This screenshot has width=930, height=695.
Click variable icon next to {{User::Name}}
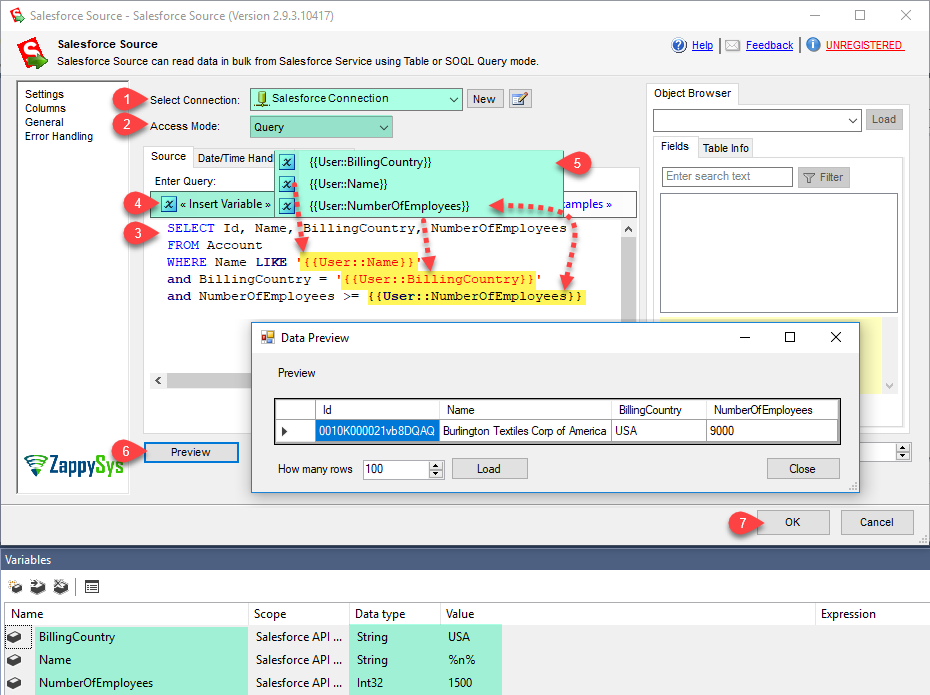click(x=287, y=184)
